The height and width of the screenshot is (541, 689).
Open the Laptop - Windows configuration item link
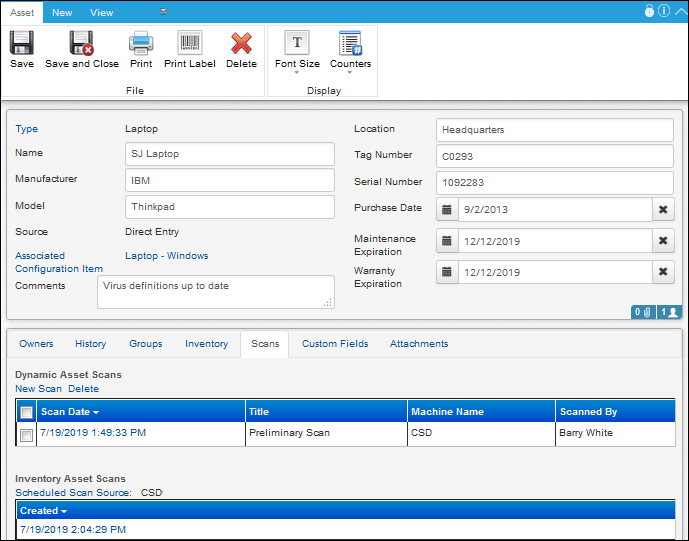[167, 256]
